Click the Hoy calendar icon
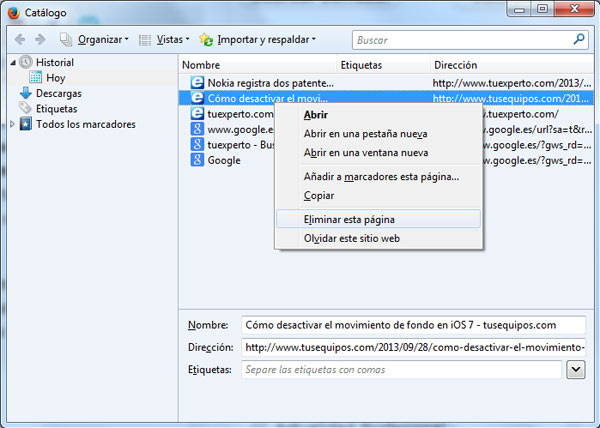The image size is (600, 428). pos(36,77)
